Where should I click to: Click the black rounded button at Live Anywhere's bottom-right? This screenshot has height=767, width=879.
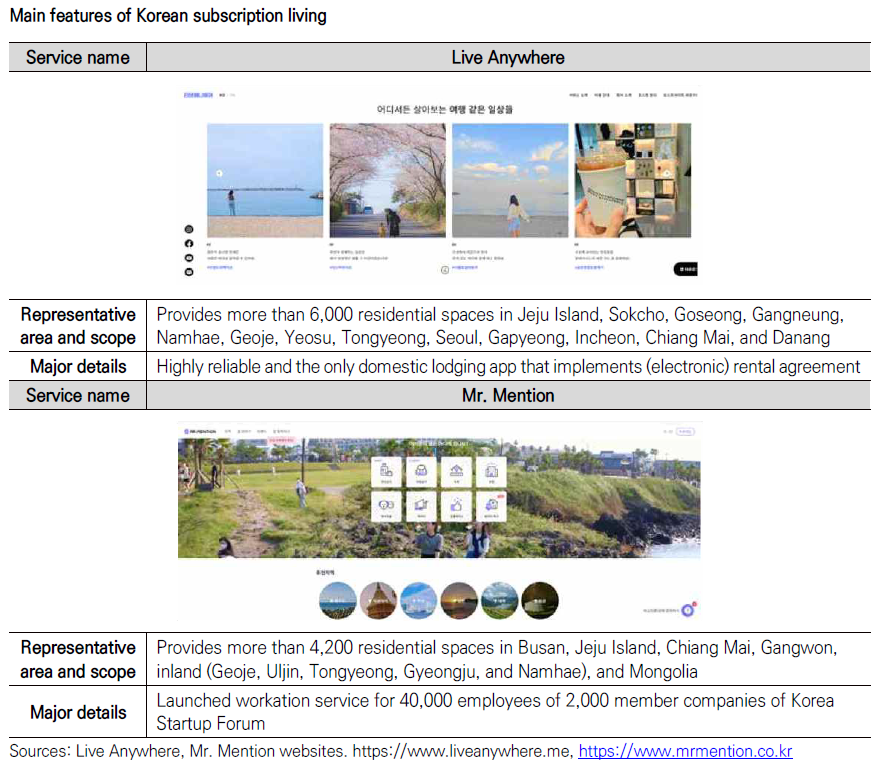pyautogui.click(x=685, y=269)
